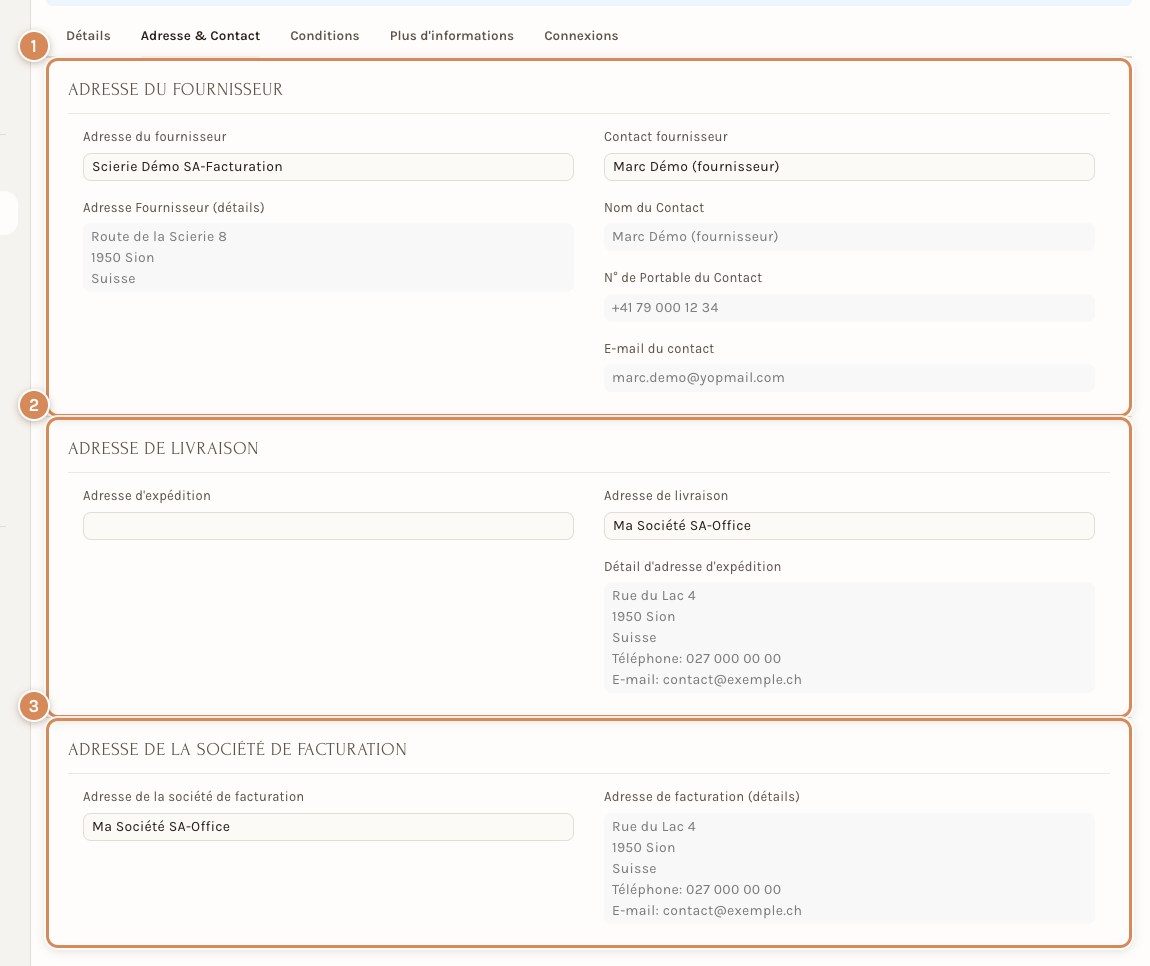
Task: Click the Détail d'adresse d'expédition label
Action: click(x=692, y=567)
